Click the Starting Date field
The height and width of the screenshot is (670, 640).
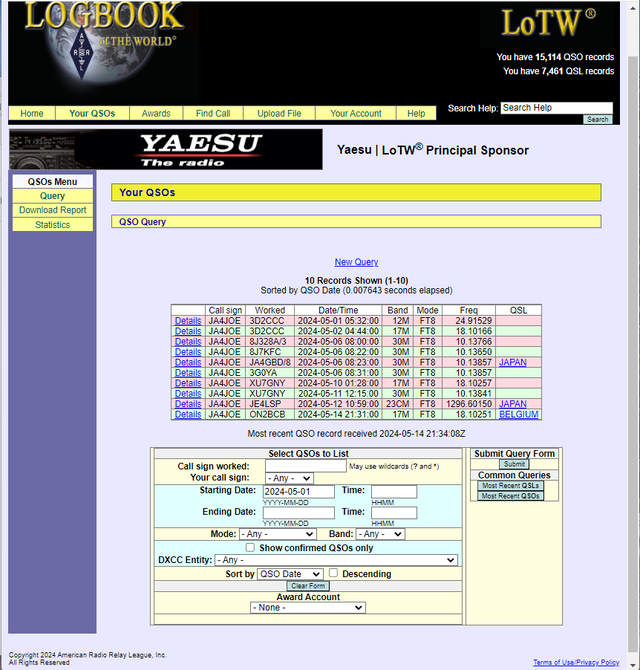tap(299, 491)
